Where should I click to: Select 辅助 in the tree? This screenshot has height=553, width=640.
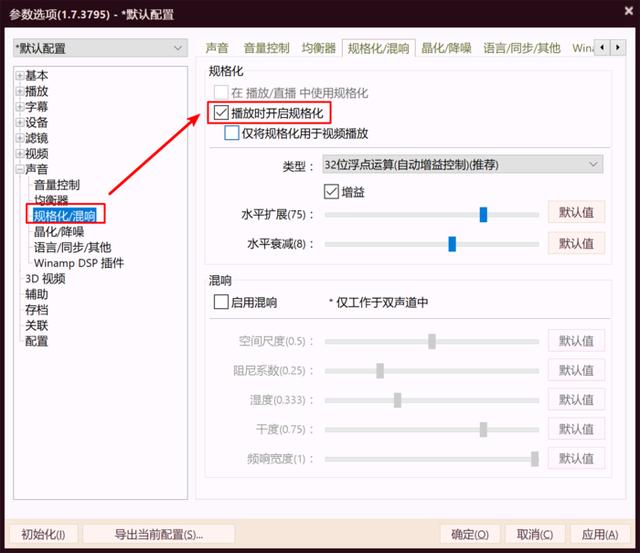37,294
